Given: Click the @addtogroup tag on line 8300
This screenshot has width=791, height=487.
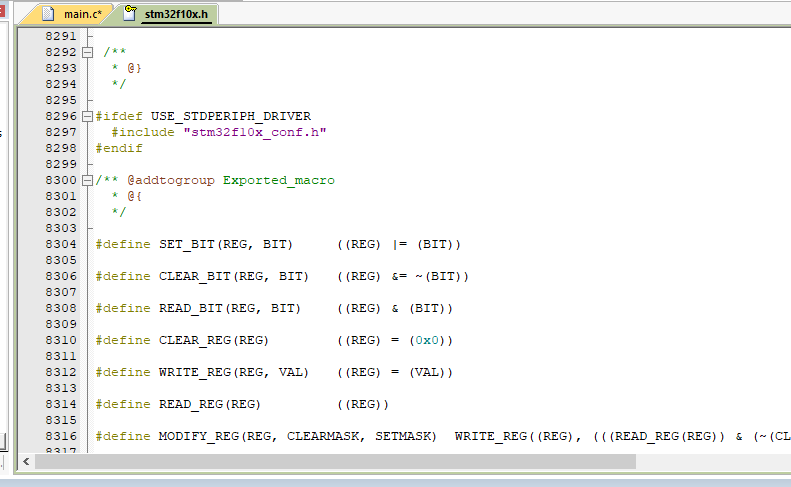Looking at the screenshot, I should click(x=171, y=180).
